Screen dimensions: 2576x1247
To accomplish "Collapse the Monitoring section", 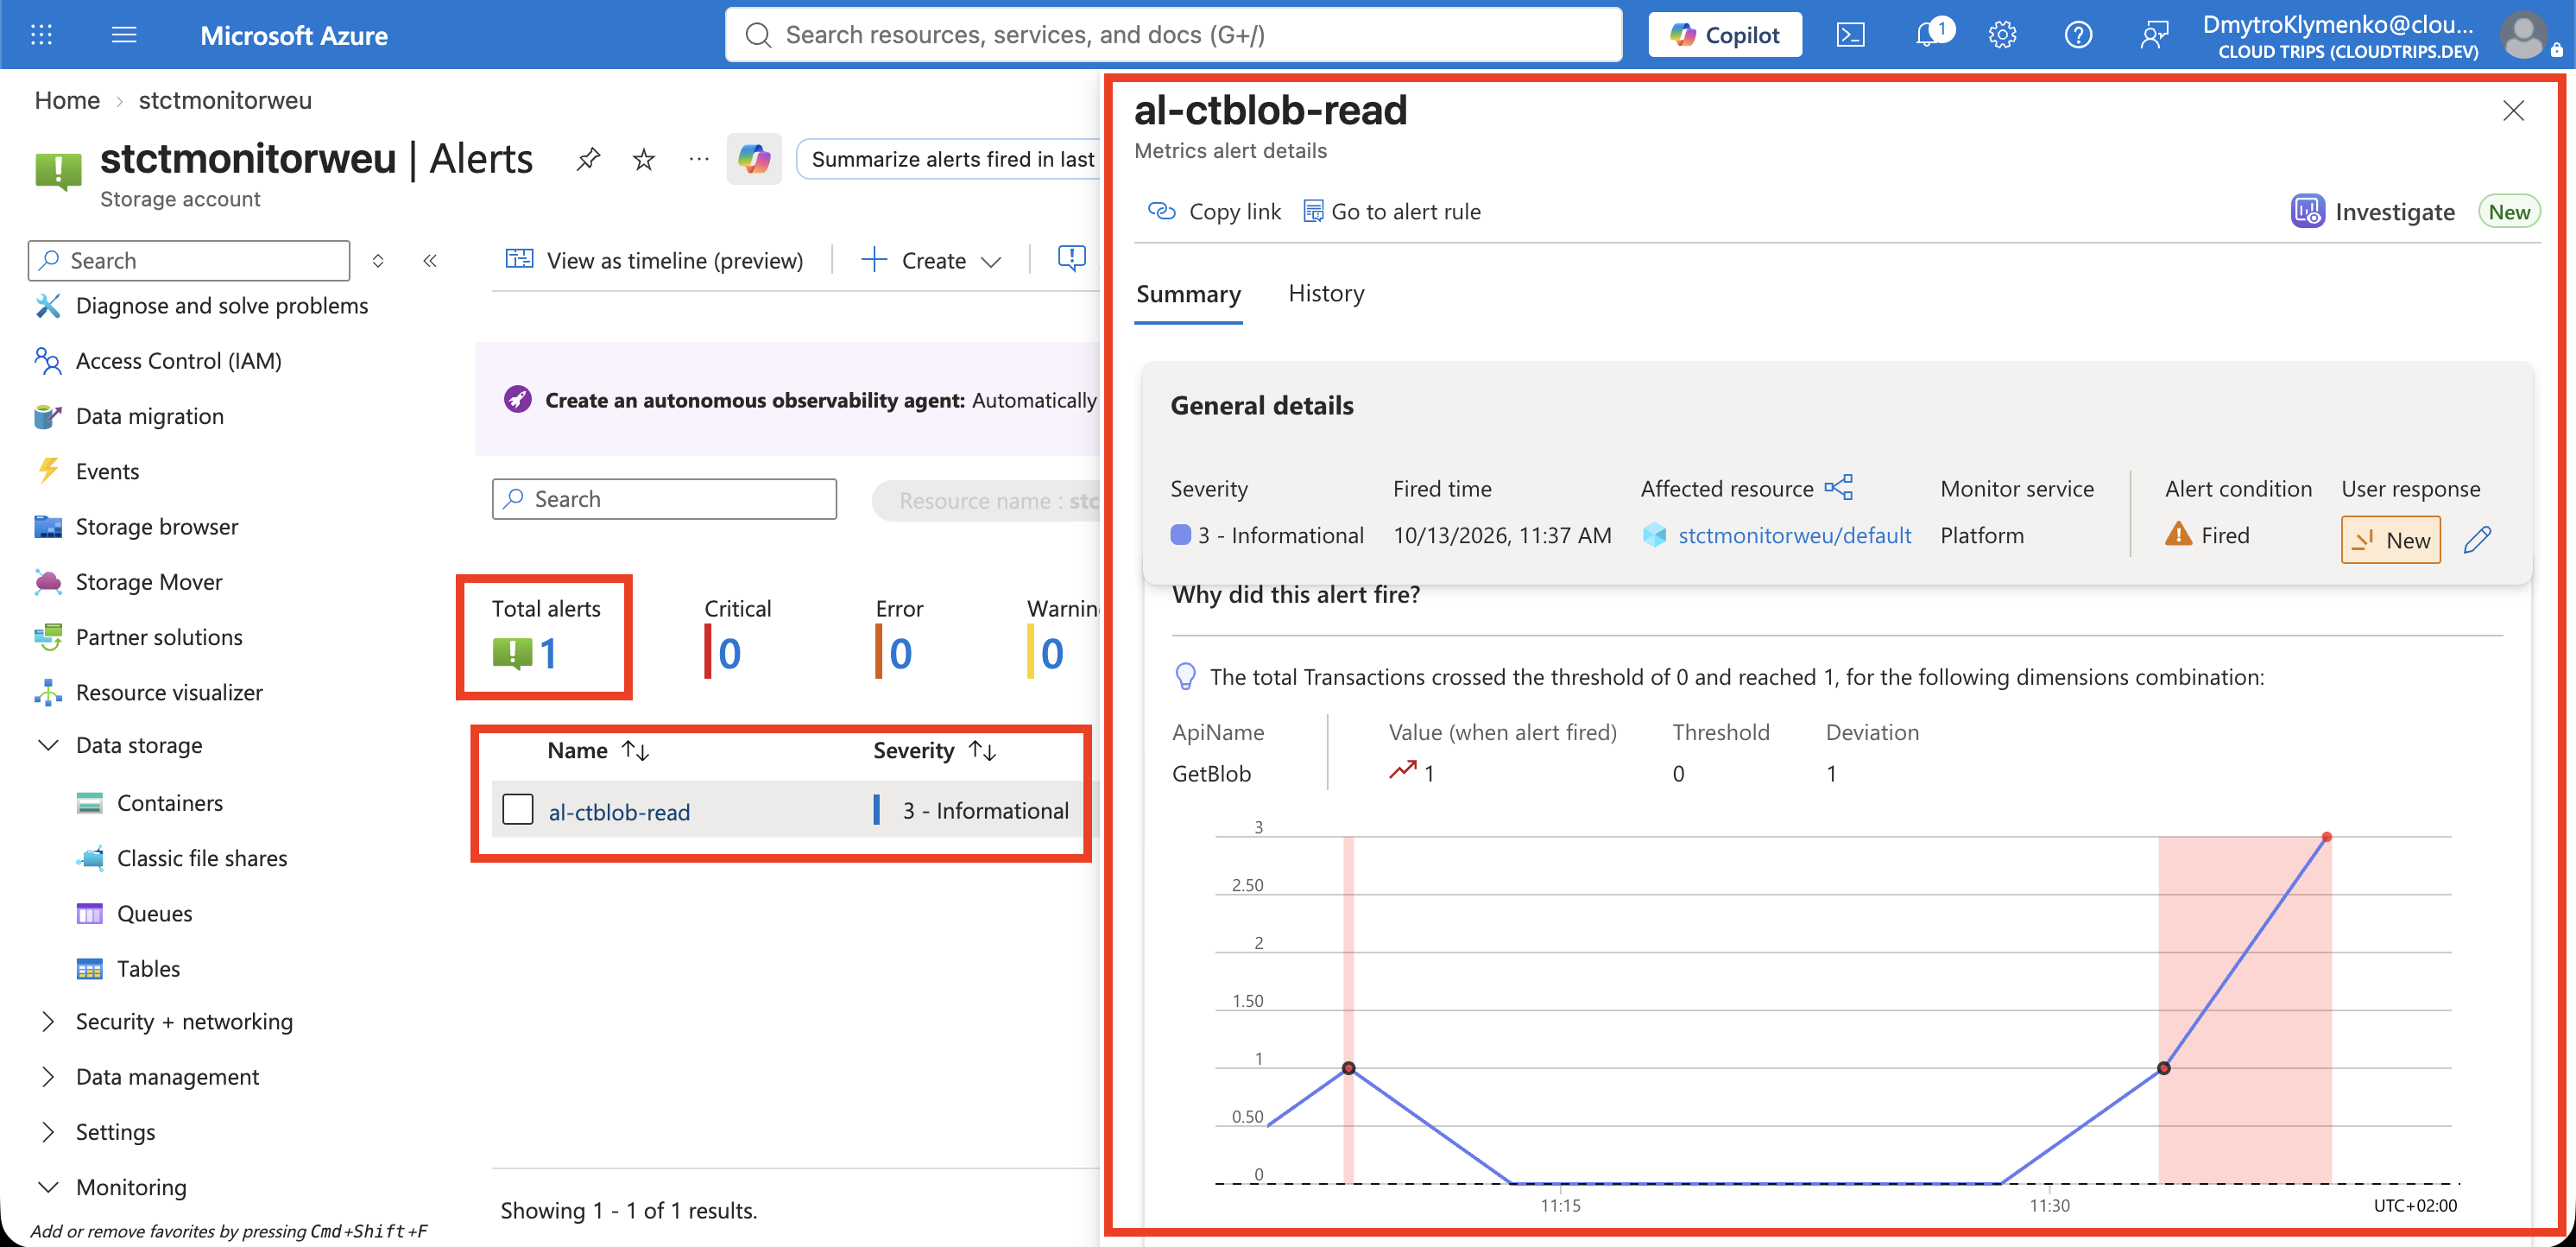I will pos(47,1187).
